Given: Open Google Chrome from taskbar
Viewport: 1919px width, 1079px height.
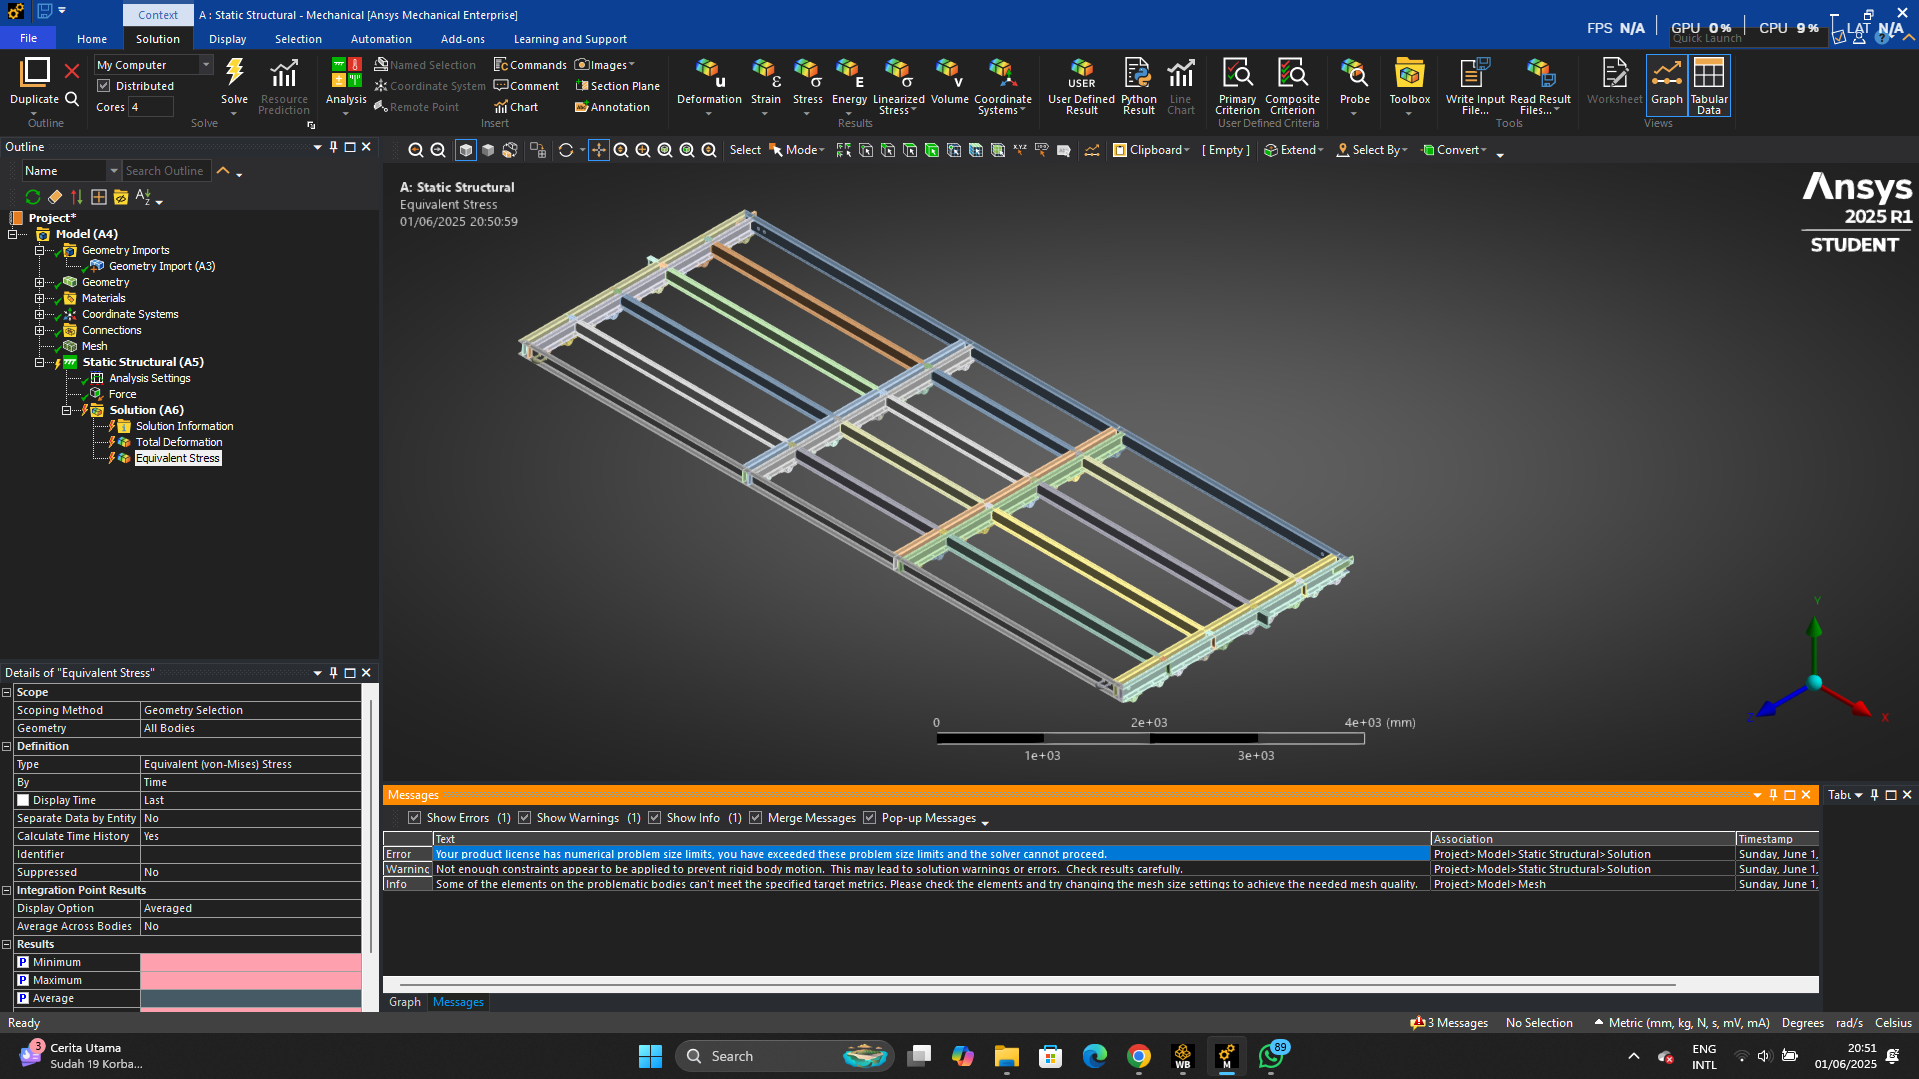Looking at the screenshot, I should point(1138,1056).
